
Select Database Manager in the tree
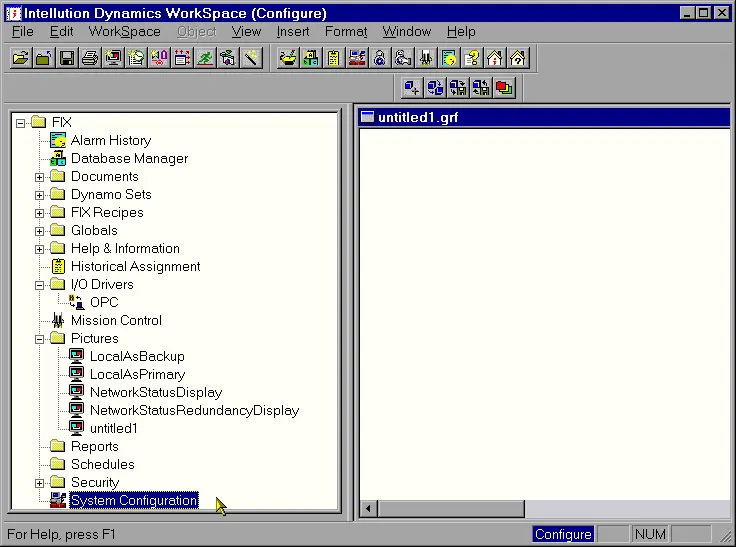[x=130, y=158]
